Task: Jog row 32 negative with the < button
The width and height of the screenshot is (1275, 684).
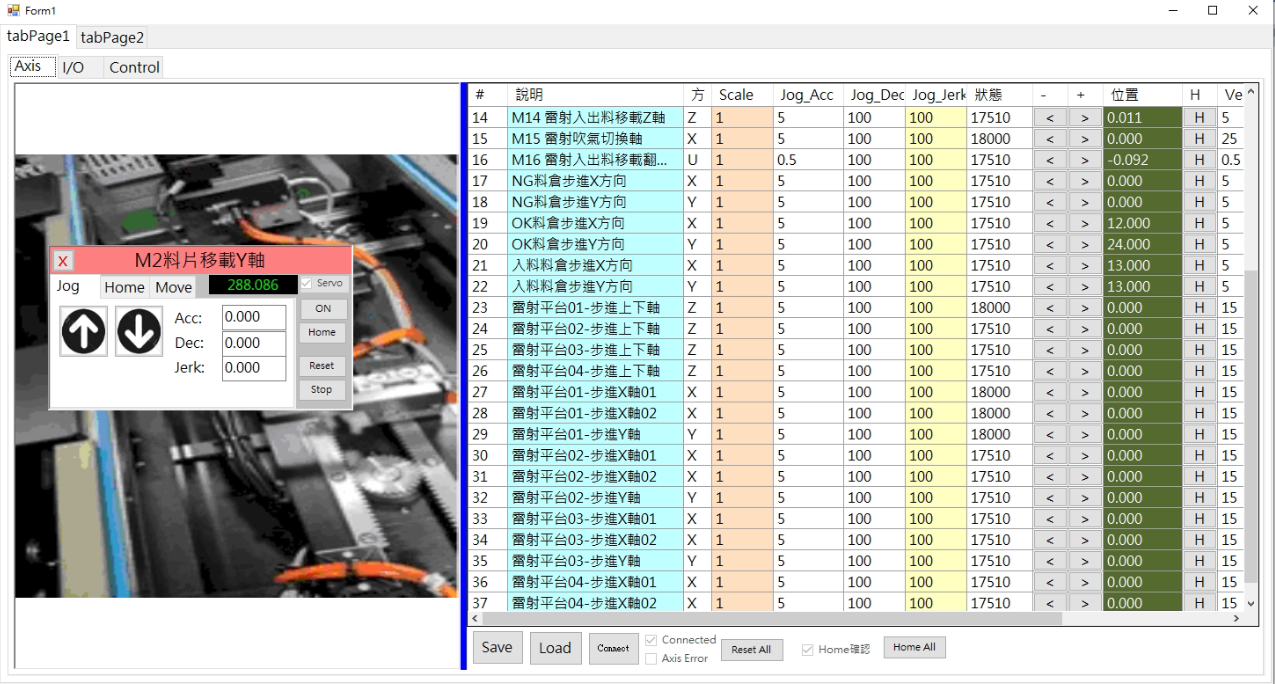Action: point(1049,498)
